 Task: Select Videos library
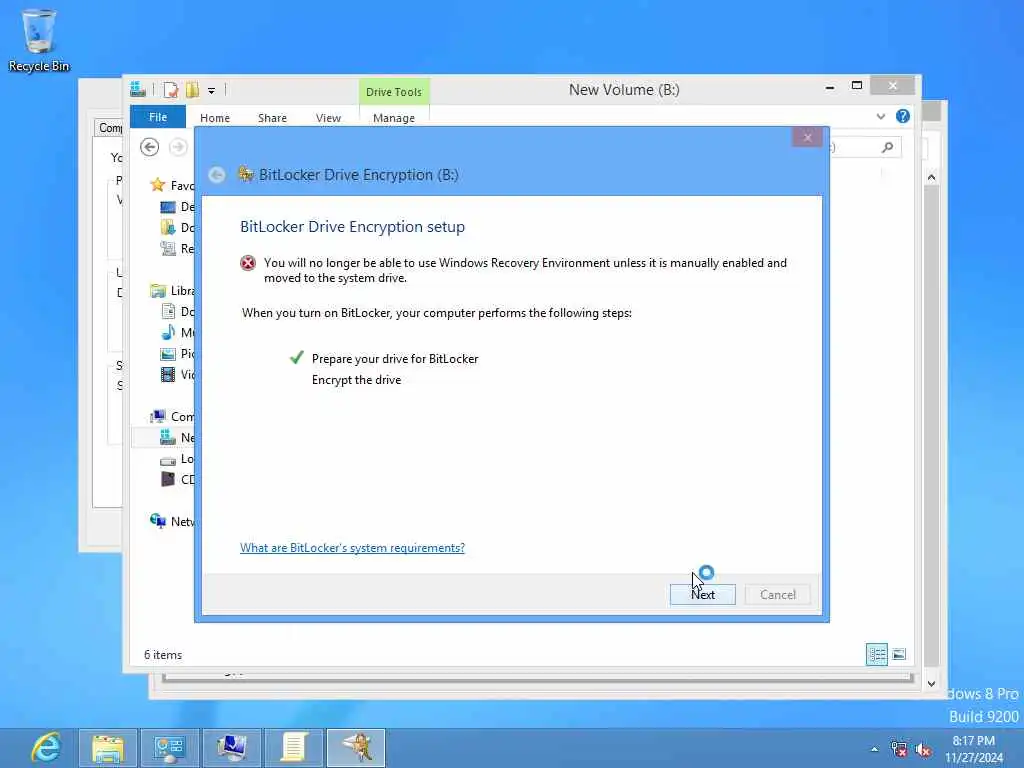(x=177, y=374)
